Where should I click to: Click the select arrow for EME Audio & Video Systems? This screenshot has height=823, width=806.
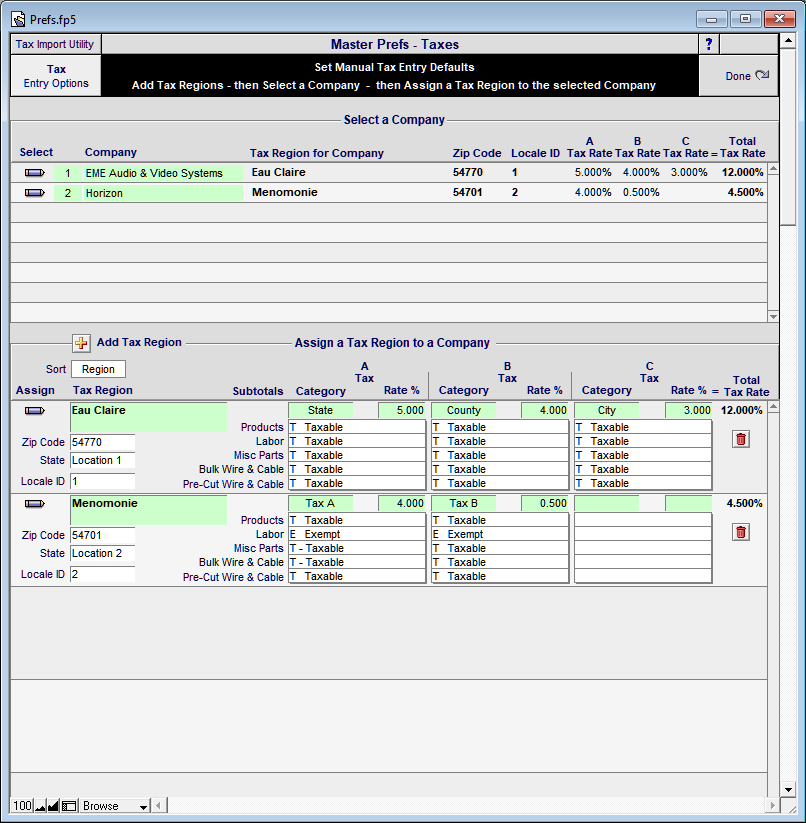pos(35,173)
